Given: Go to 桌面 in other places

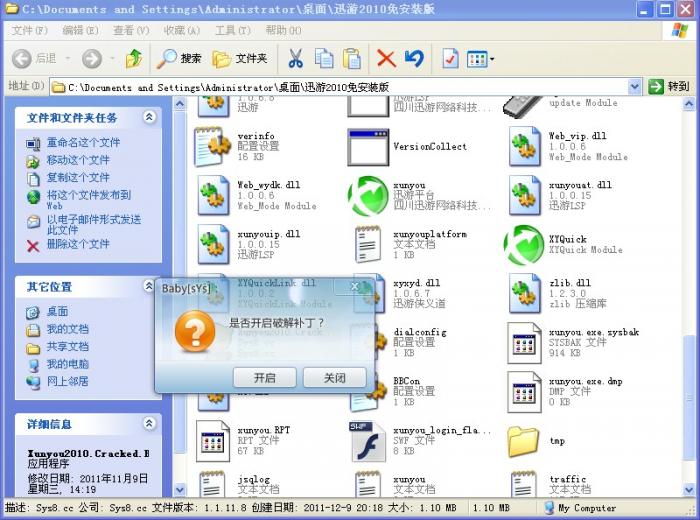Looking at the screenshot, I should 58,311.
